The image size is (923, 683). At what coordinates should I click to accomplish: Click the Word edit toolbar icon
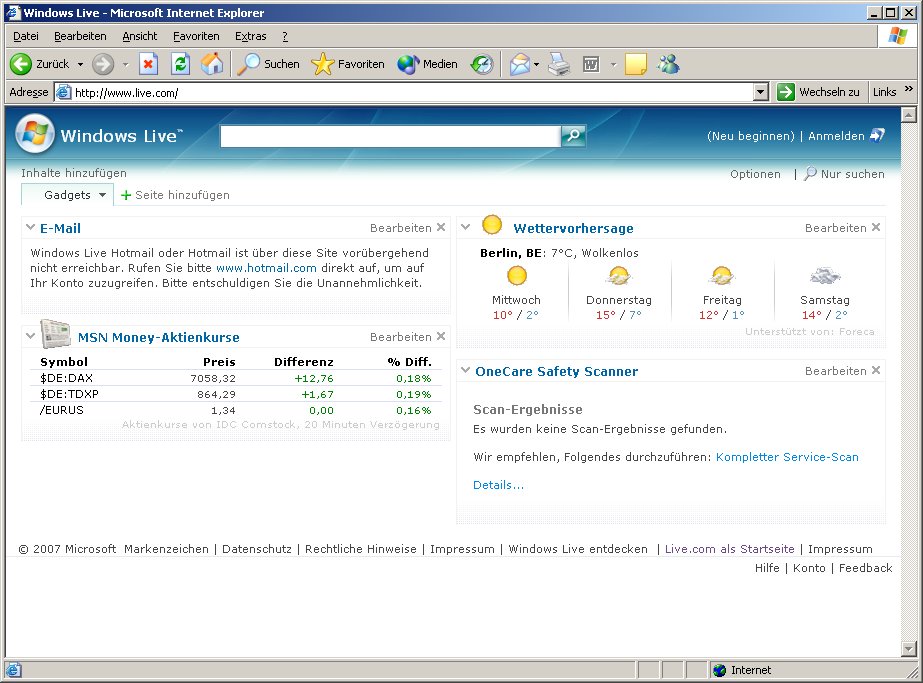tap(591, 64)
